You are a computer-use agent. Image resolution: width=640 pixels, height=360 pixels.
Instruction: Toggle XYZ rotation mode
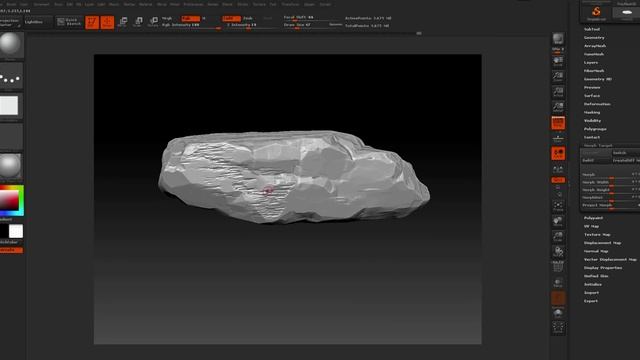[x=558, y=180]
